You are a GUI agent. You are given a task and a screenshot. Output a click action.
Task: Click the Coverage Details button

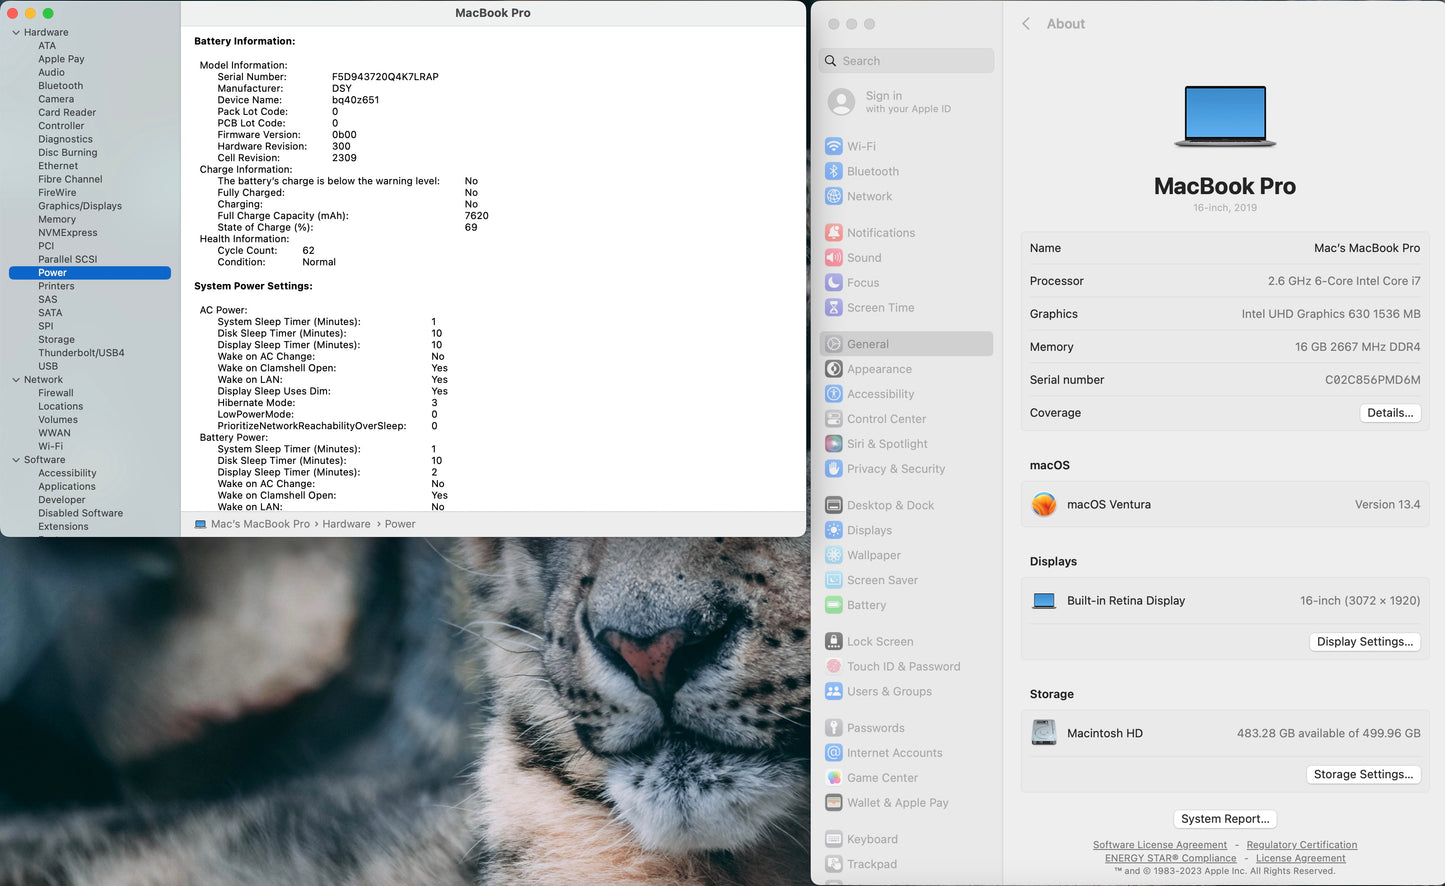[x=1390, y=413]
